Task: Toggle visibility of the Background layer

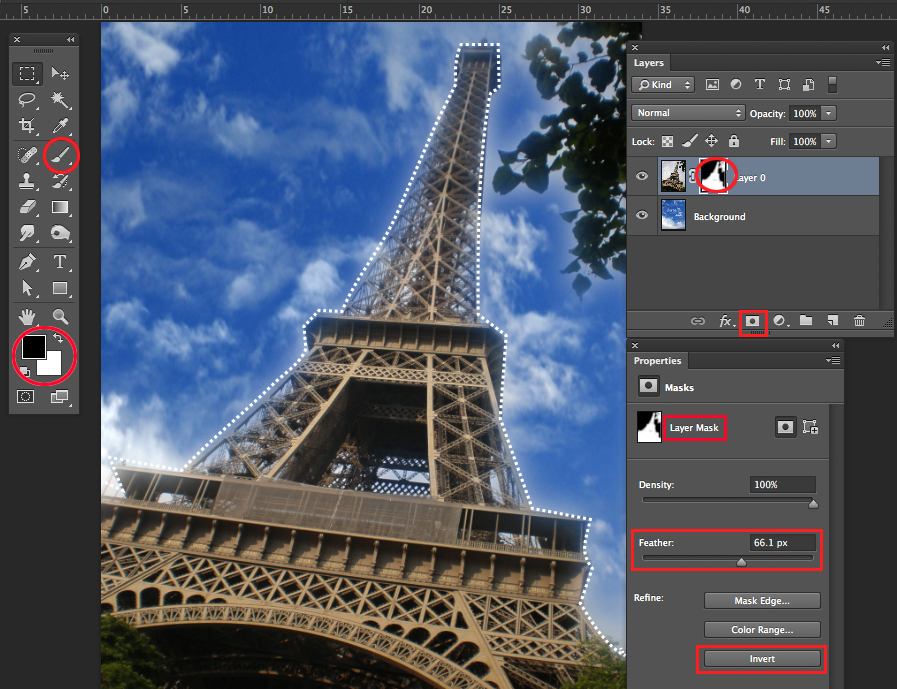Action: (642, 216)
